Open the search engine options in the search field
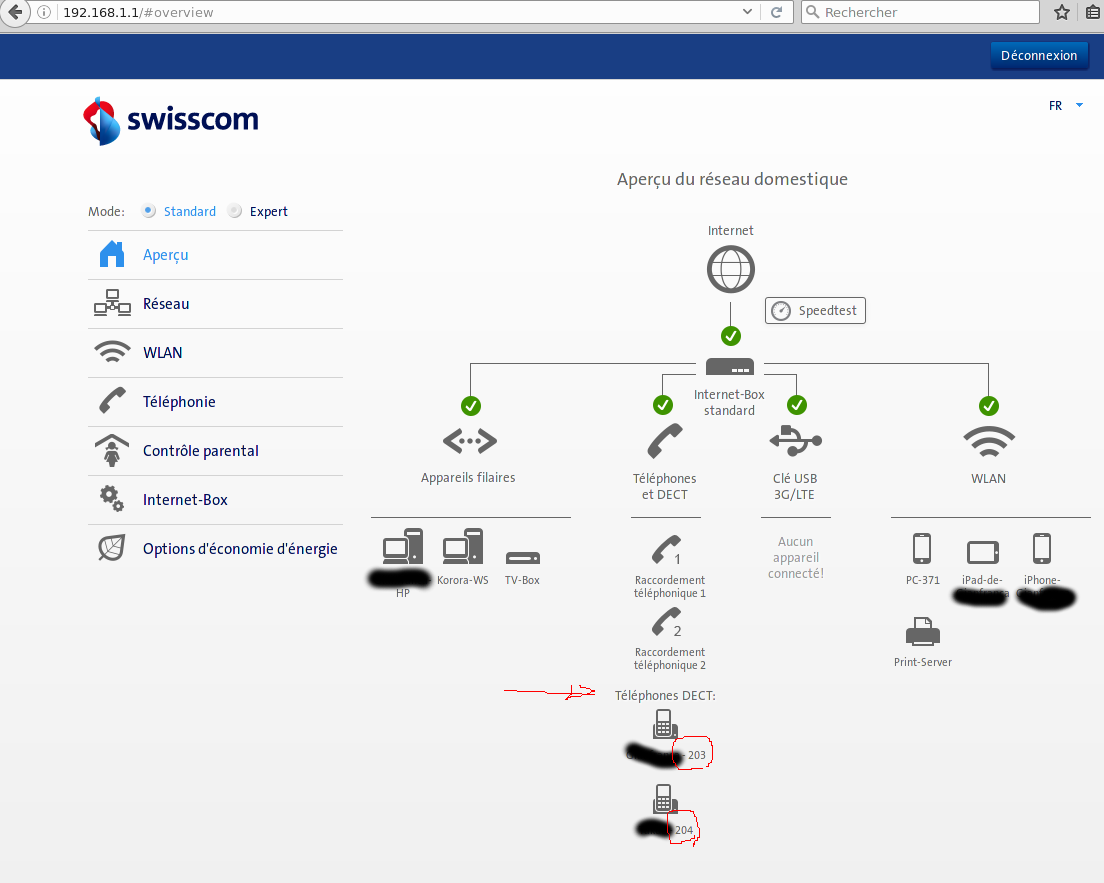Screen dimensions: 1104x883 click(x=813, y=12)
